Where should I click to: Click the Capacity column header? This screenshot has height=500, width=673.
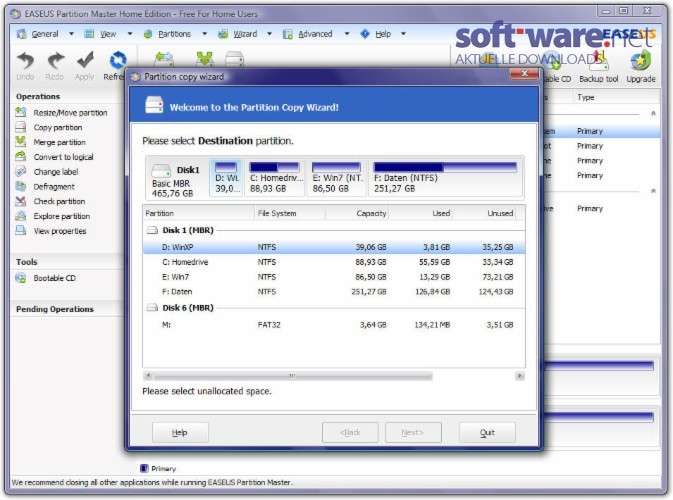pos(357,213)
